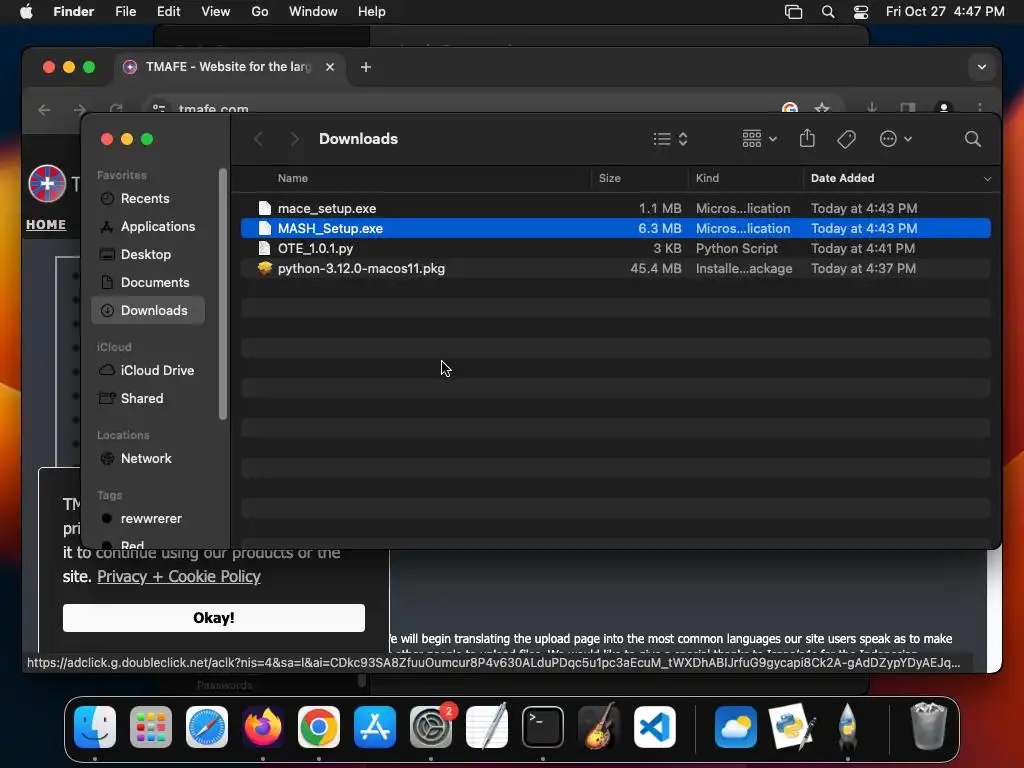Sort files by Kind column
The image size is (1024, 768).
[707, 178]
